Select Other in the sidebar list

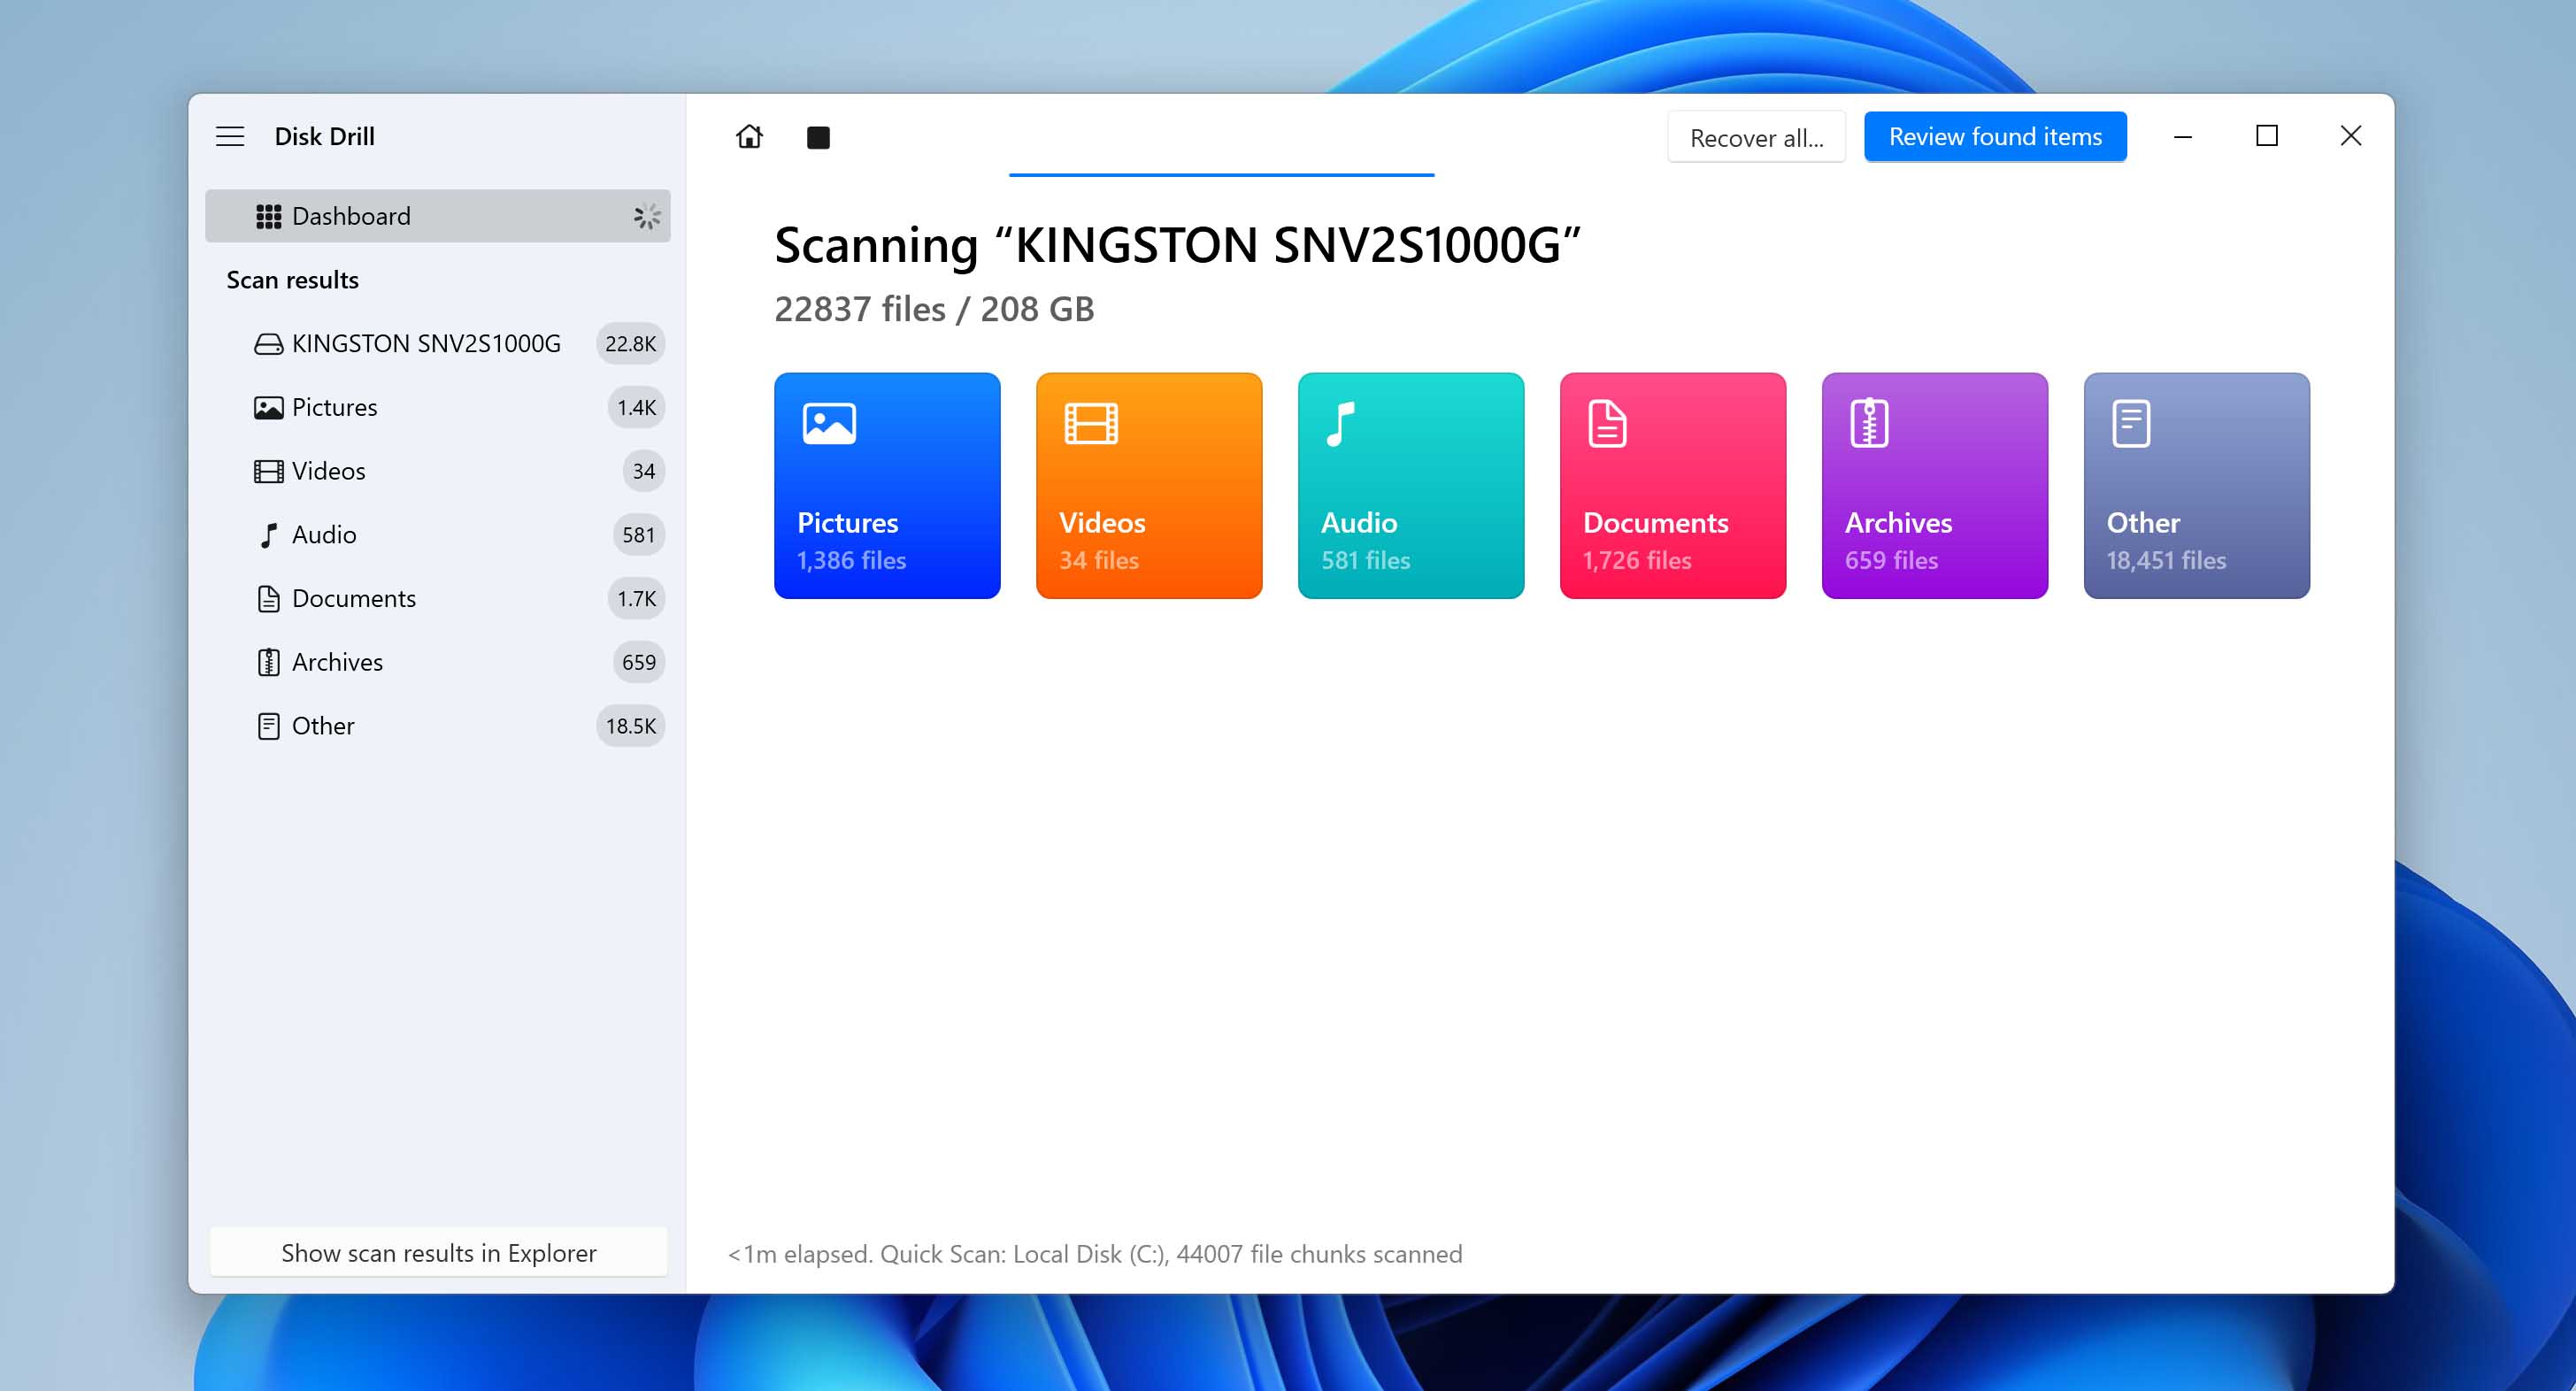coord(323,726)
